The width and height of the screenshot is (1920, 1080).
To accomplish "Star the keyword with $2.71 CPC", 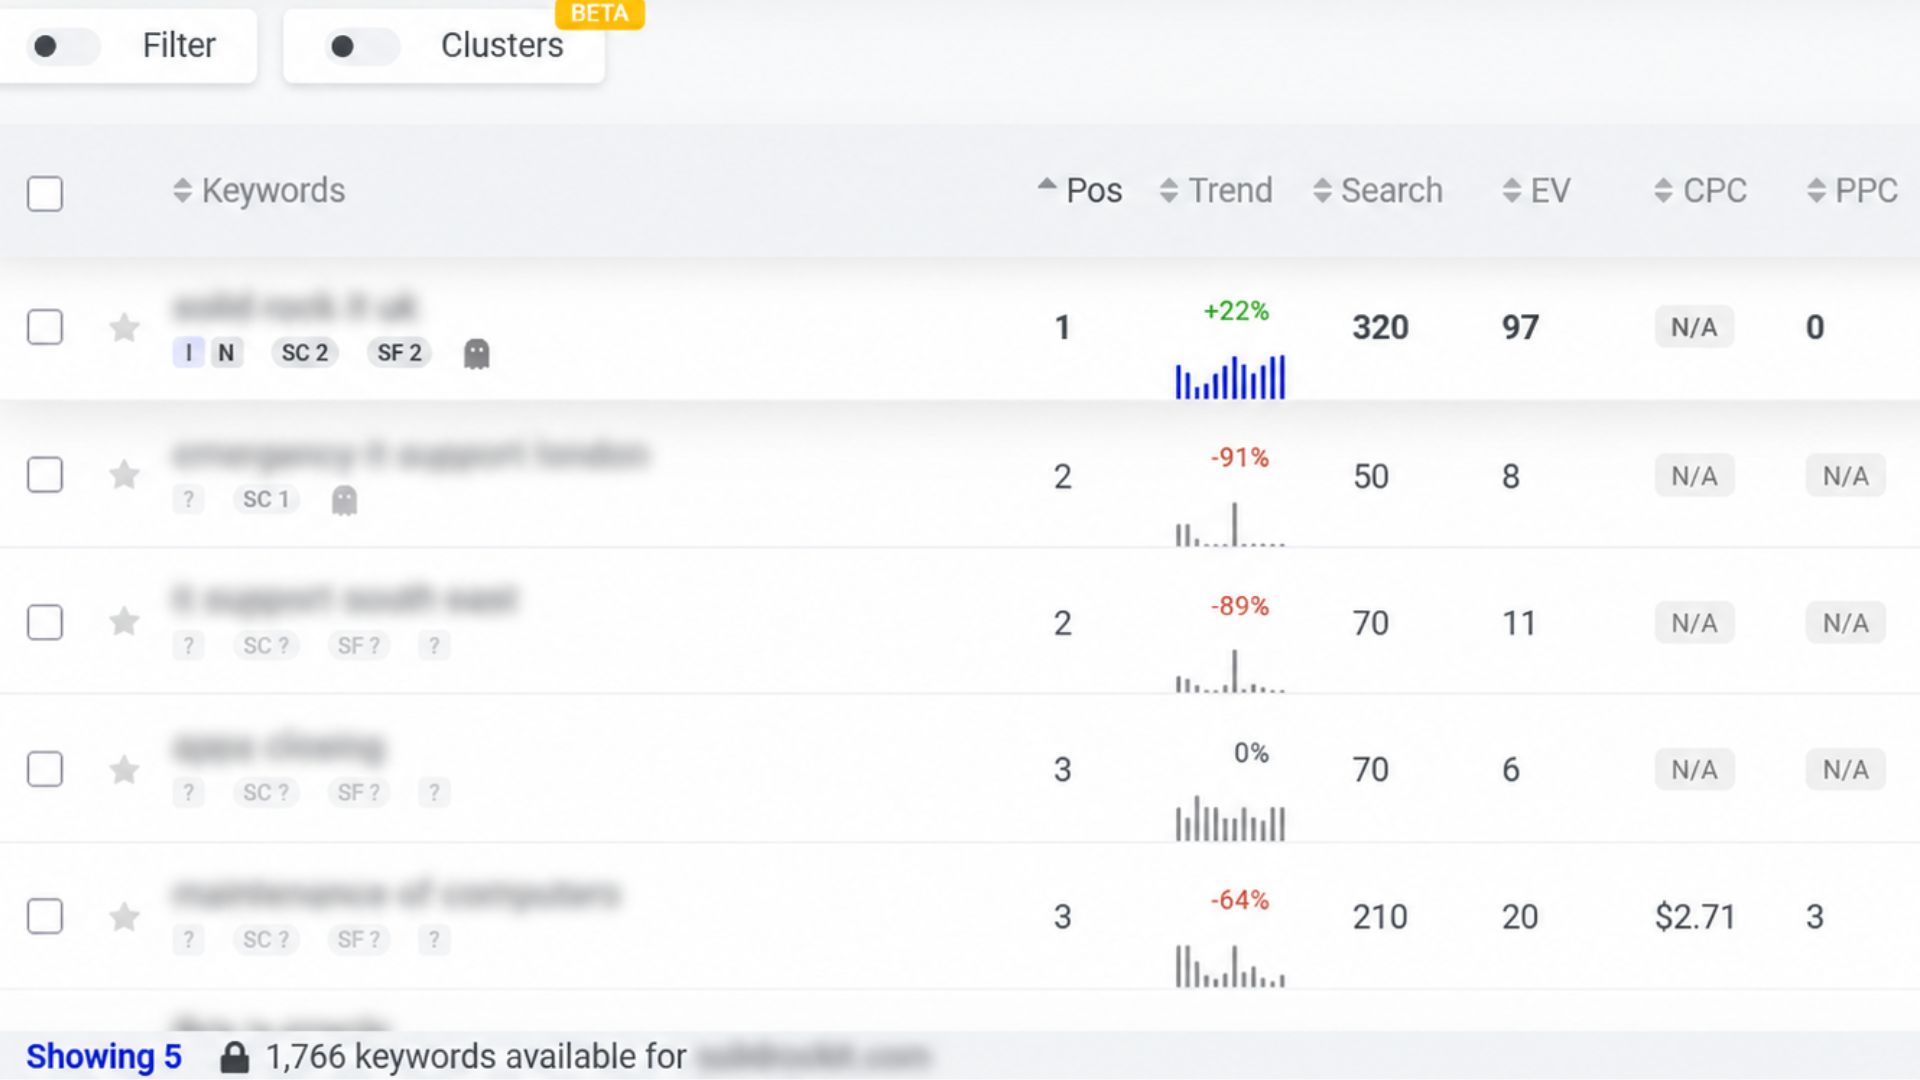I will tap(124, 916).
